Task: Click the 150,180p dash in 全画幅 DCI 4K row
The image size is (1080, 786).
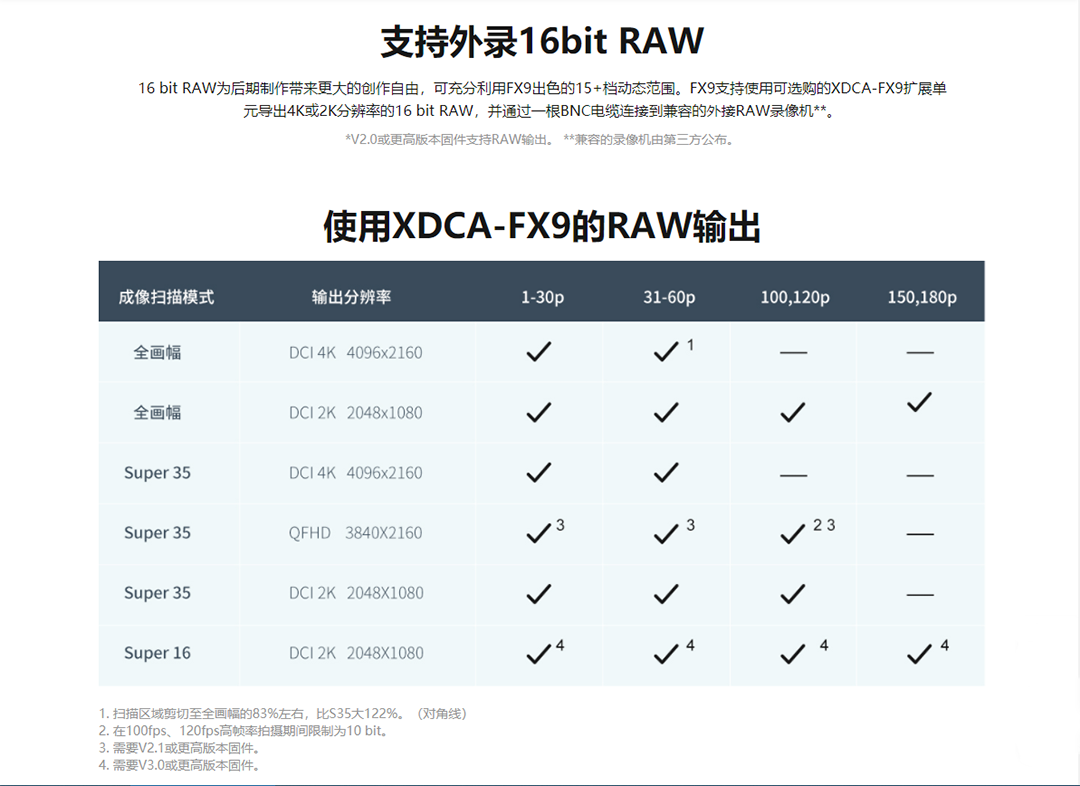Action: coord(920,353)
